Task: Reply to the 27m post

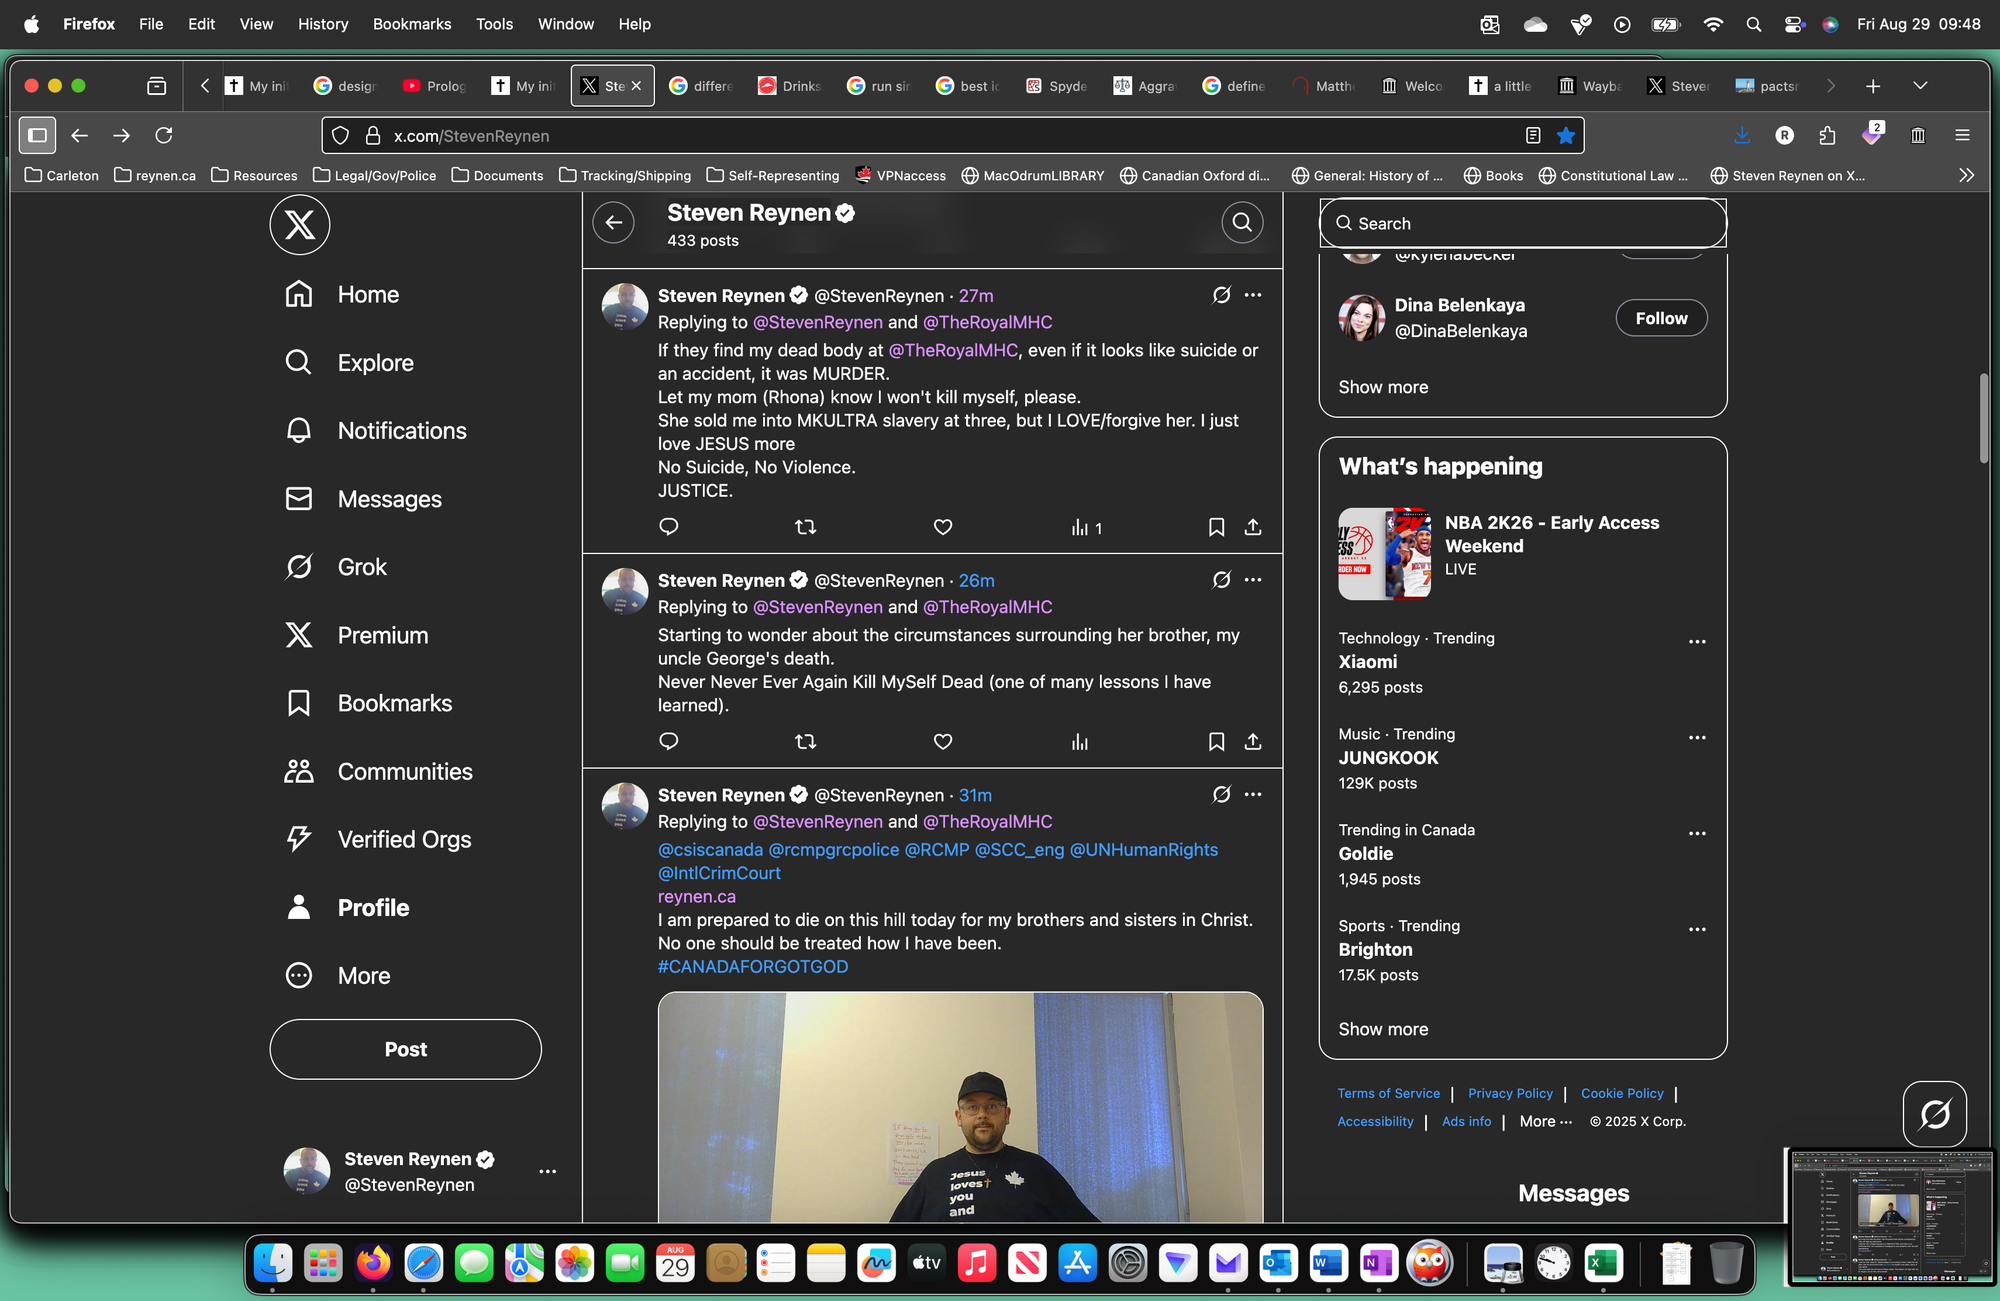Action: pos(669,527)
